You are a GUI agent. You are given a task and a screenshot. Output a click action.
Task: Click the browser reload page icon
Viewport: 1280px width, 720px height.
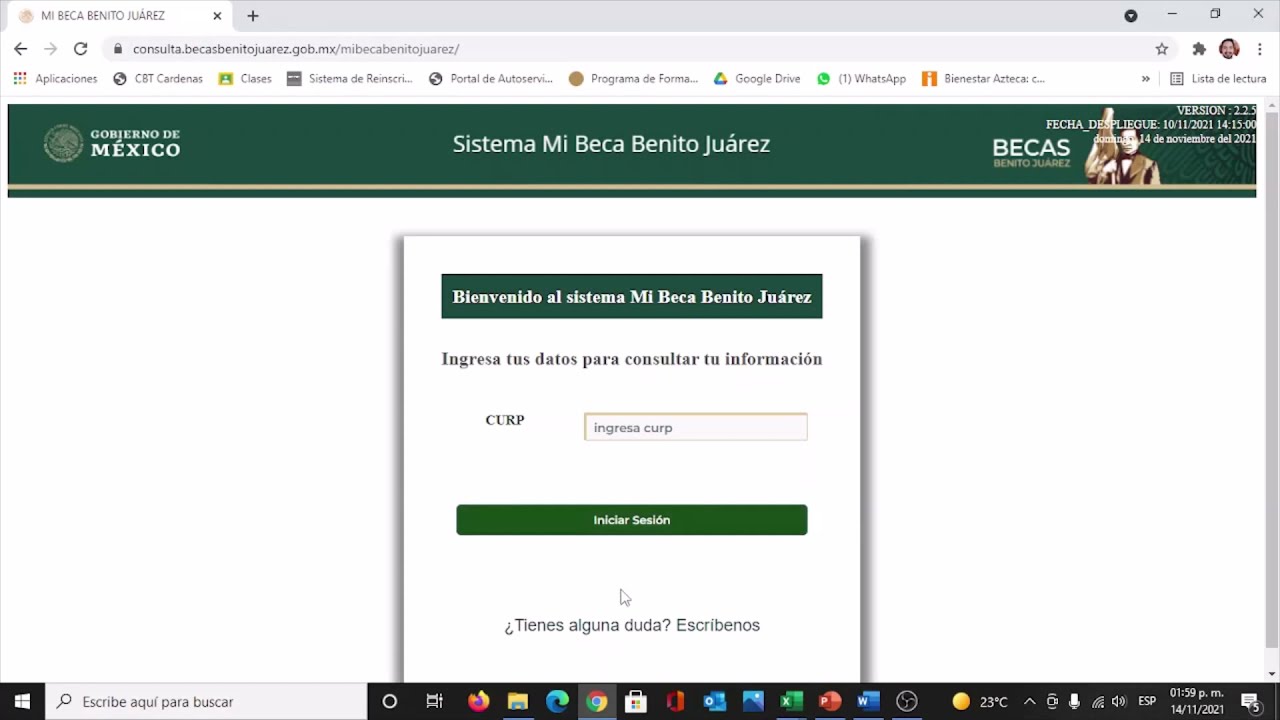pos(80,49)
